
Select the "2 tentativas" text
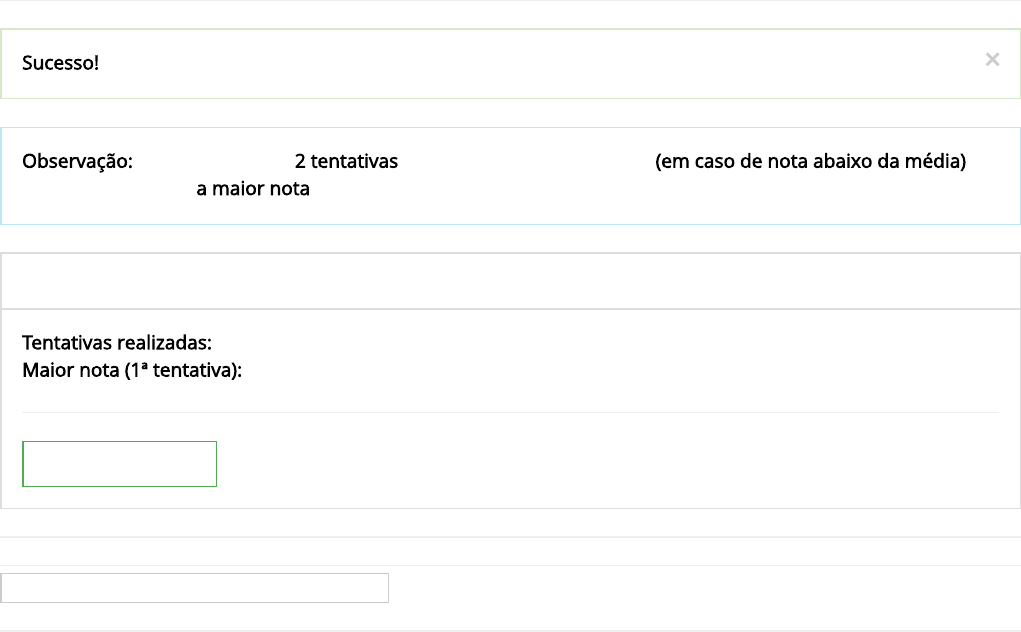click(346, 162)
